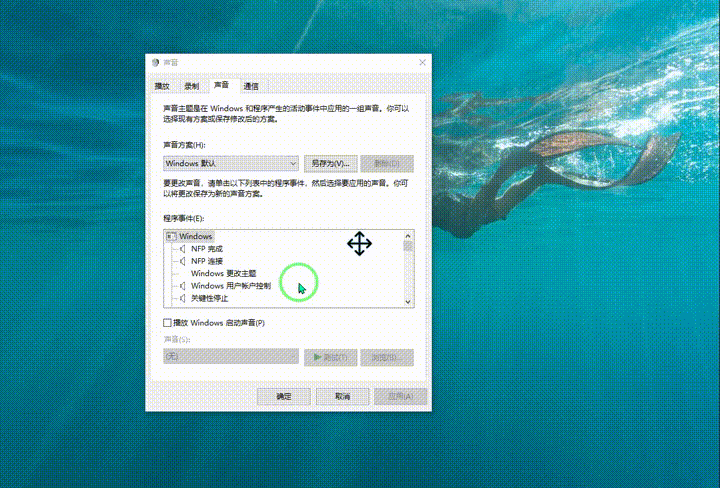
Task: Click the speaker icon next to NFP 连接
Action: tap(183, 261)
